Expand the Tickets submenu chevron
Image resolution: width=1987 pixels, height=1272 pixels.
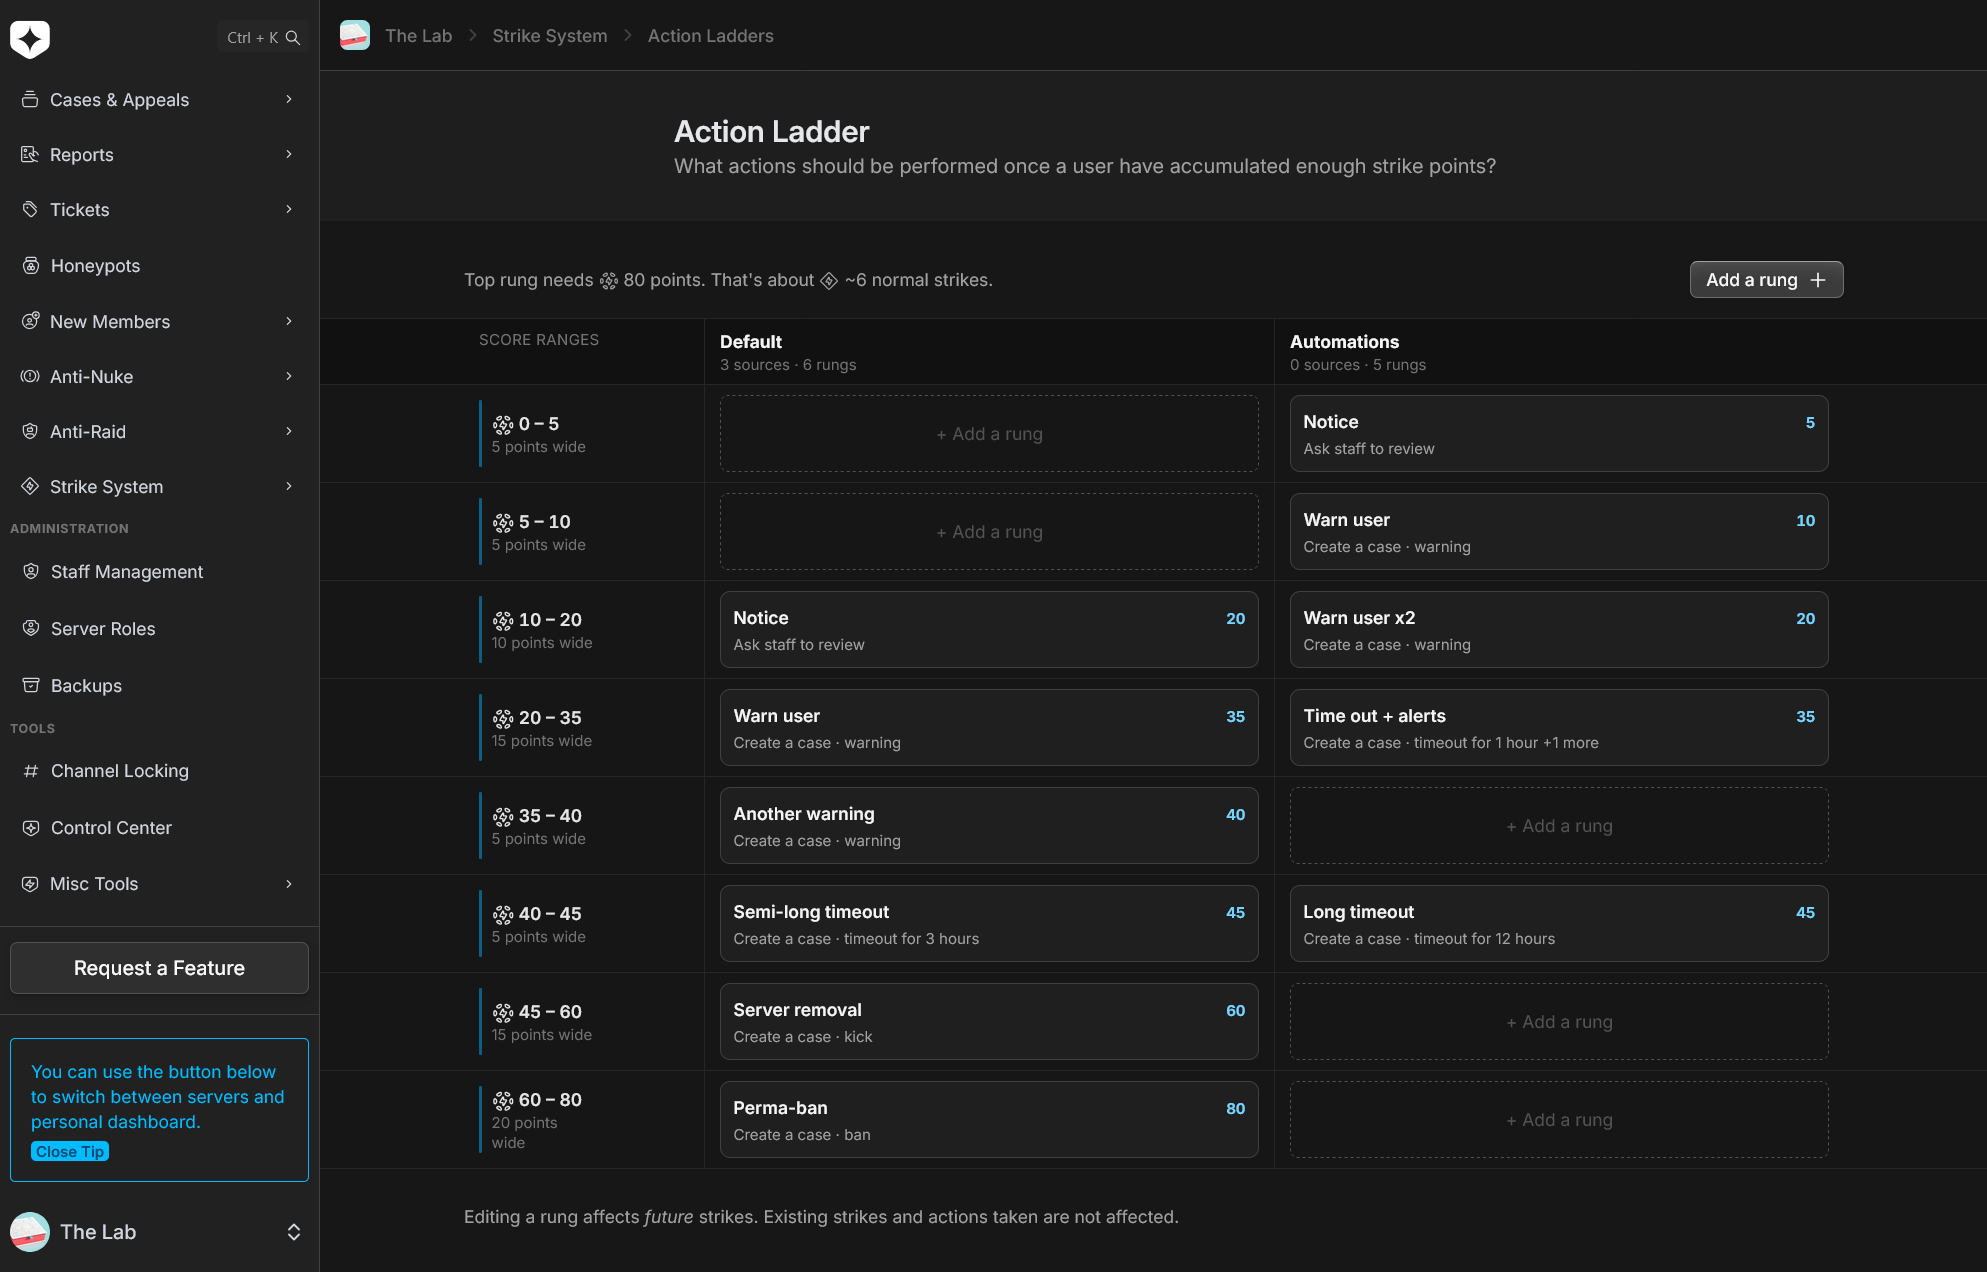coord(289,209)
